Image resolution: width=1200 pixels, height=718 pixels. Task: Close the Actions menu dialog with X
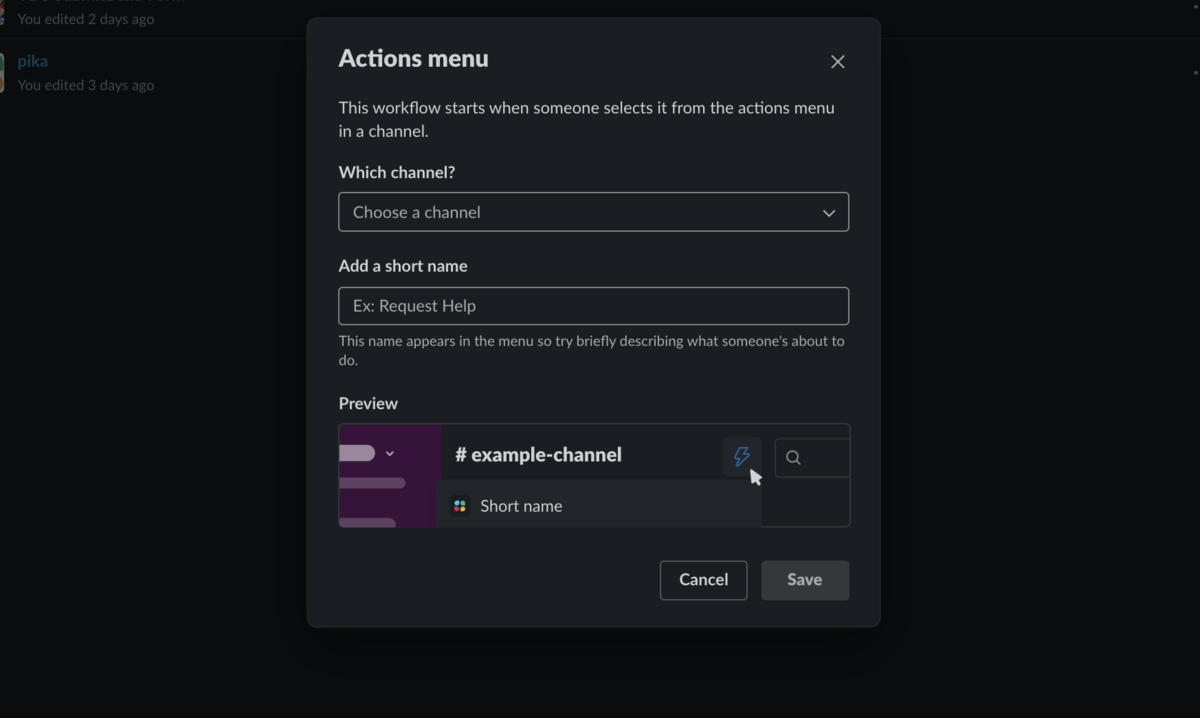pyautogui.click(x=838, y=62)
